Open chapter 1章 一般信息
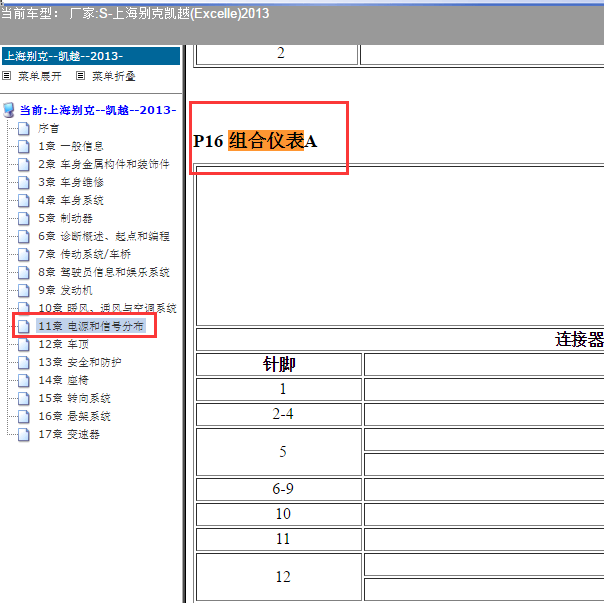Image resolution: width=604 pixels, height=603 pixels. (71, 146)
